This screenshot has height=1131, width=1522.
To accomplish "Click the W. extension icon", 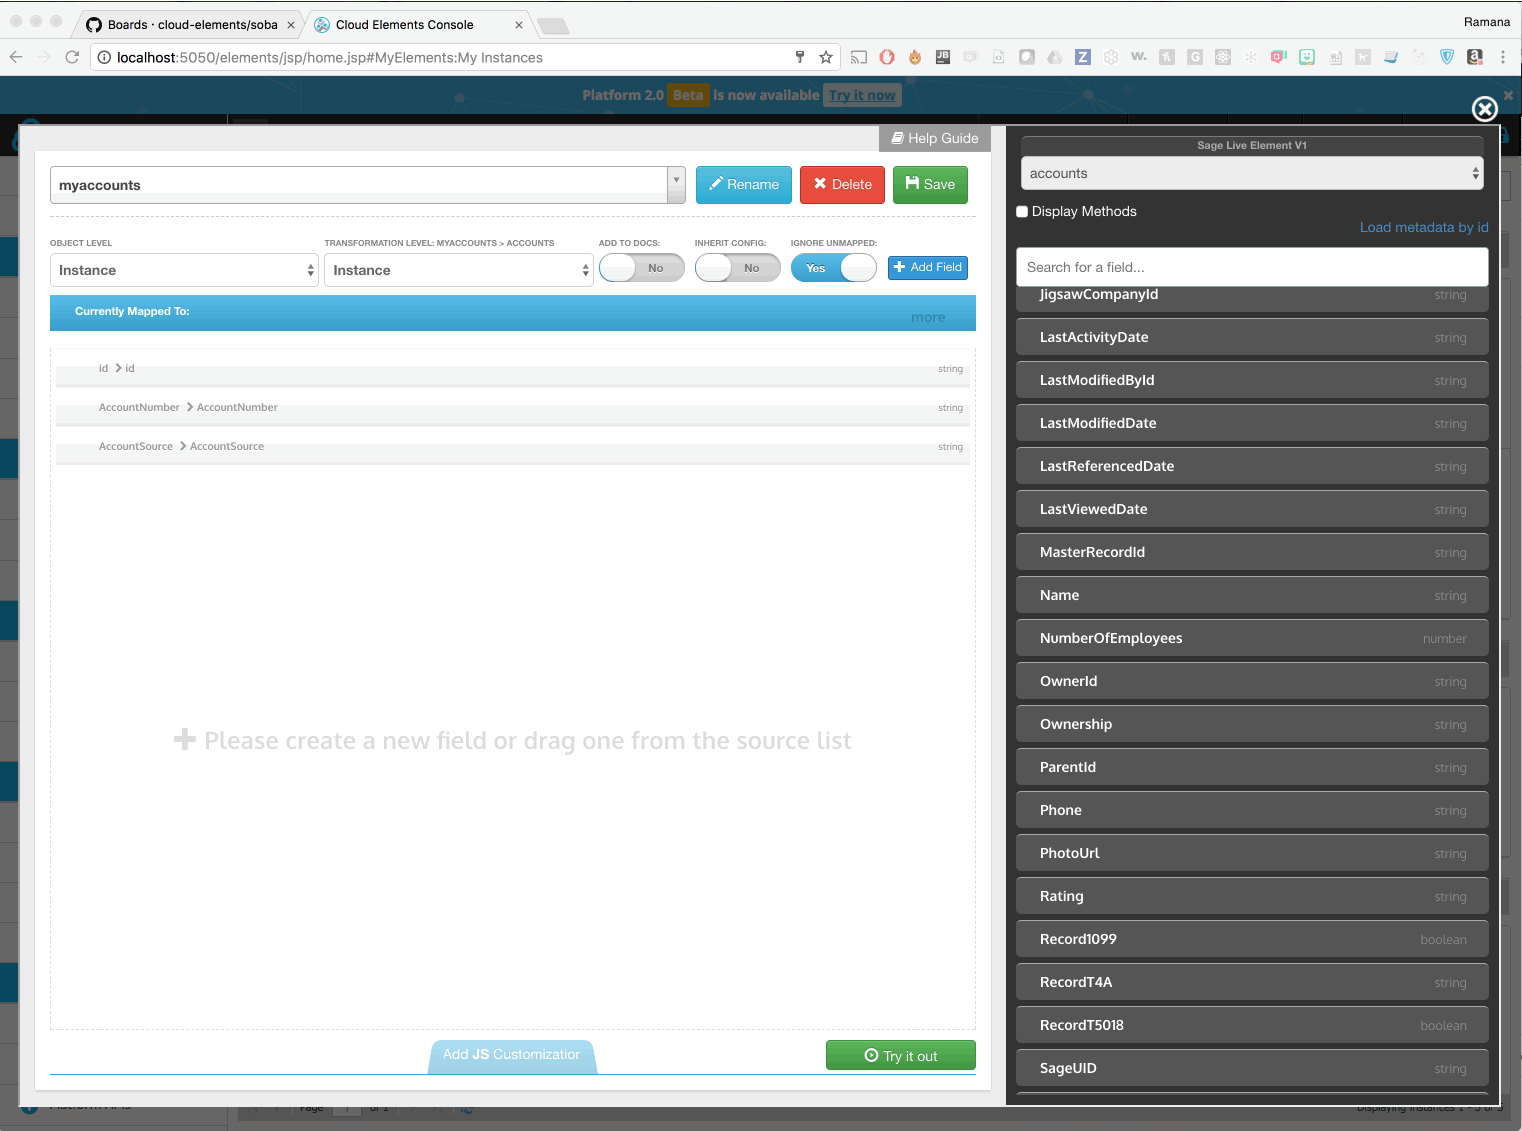I will (x=1139, y=57).
